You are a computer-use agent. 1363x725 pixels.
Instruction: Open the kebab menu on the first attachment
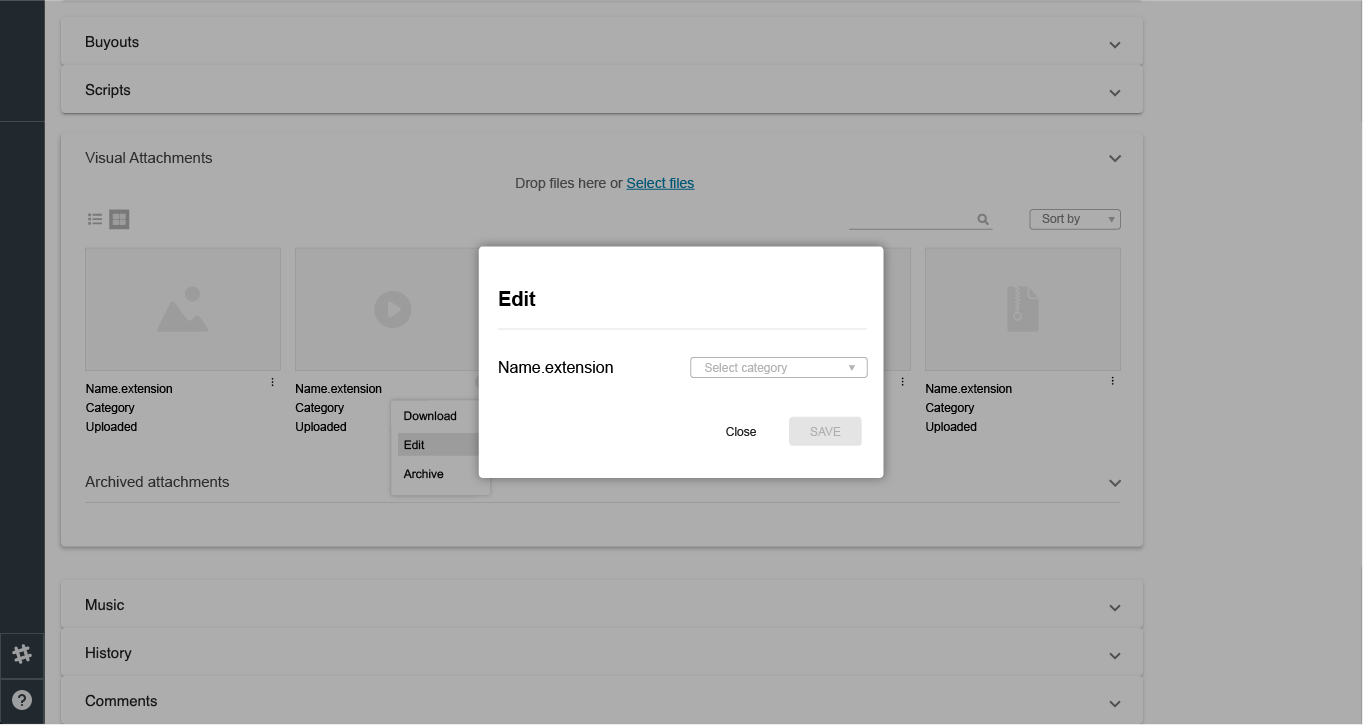click(271, 381)
